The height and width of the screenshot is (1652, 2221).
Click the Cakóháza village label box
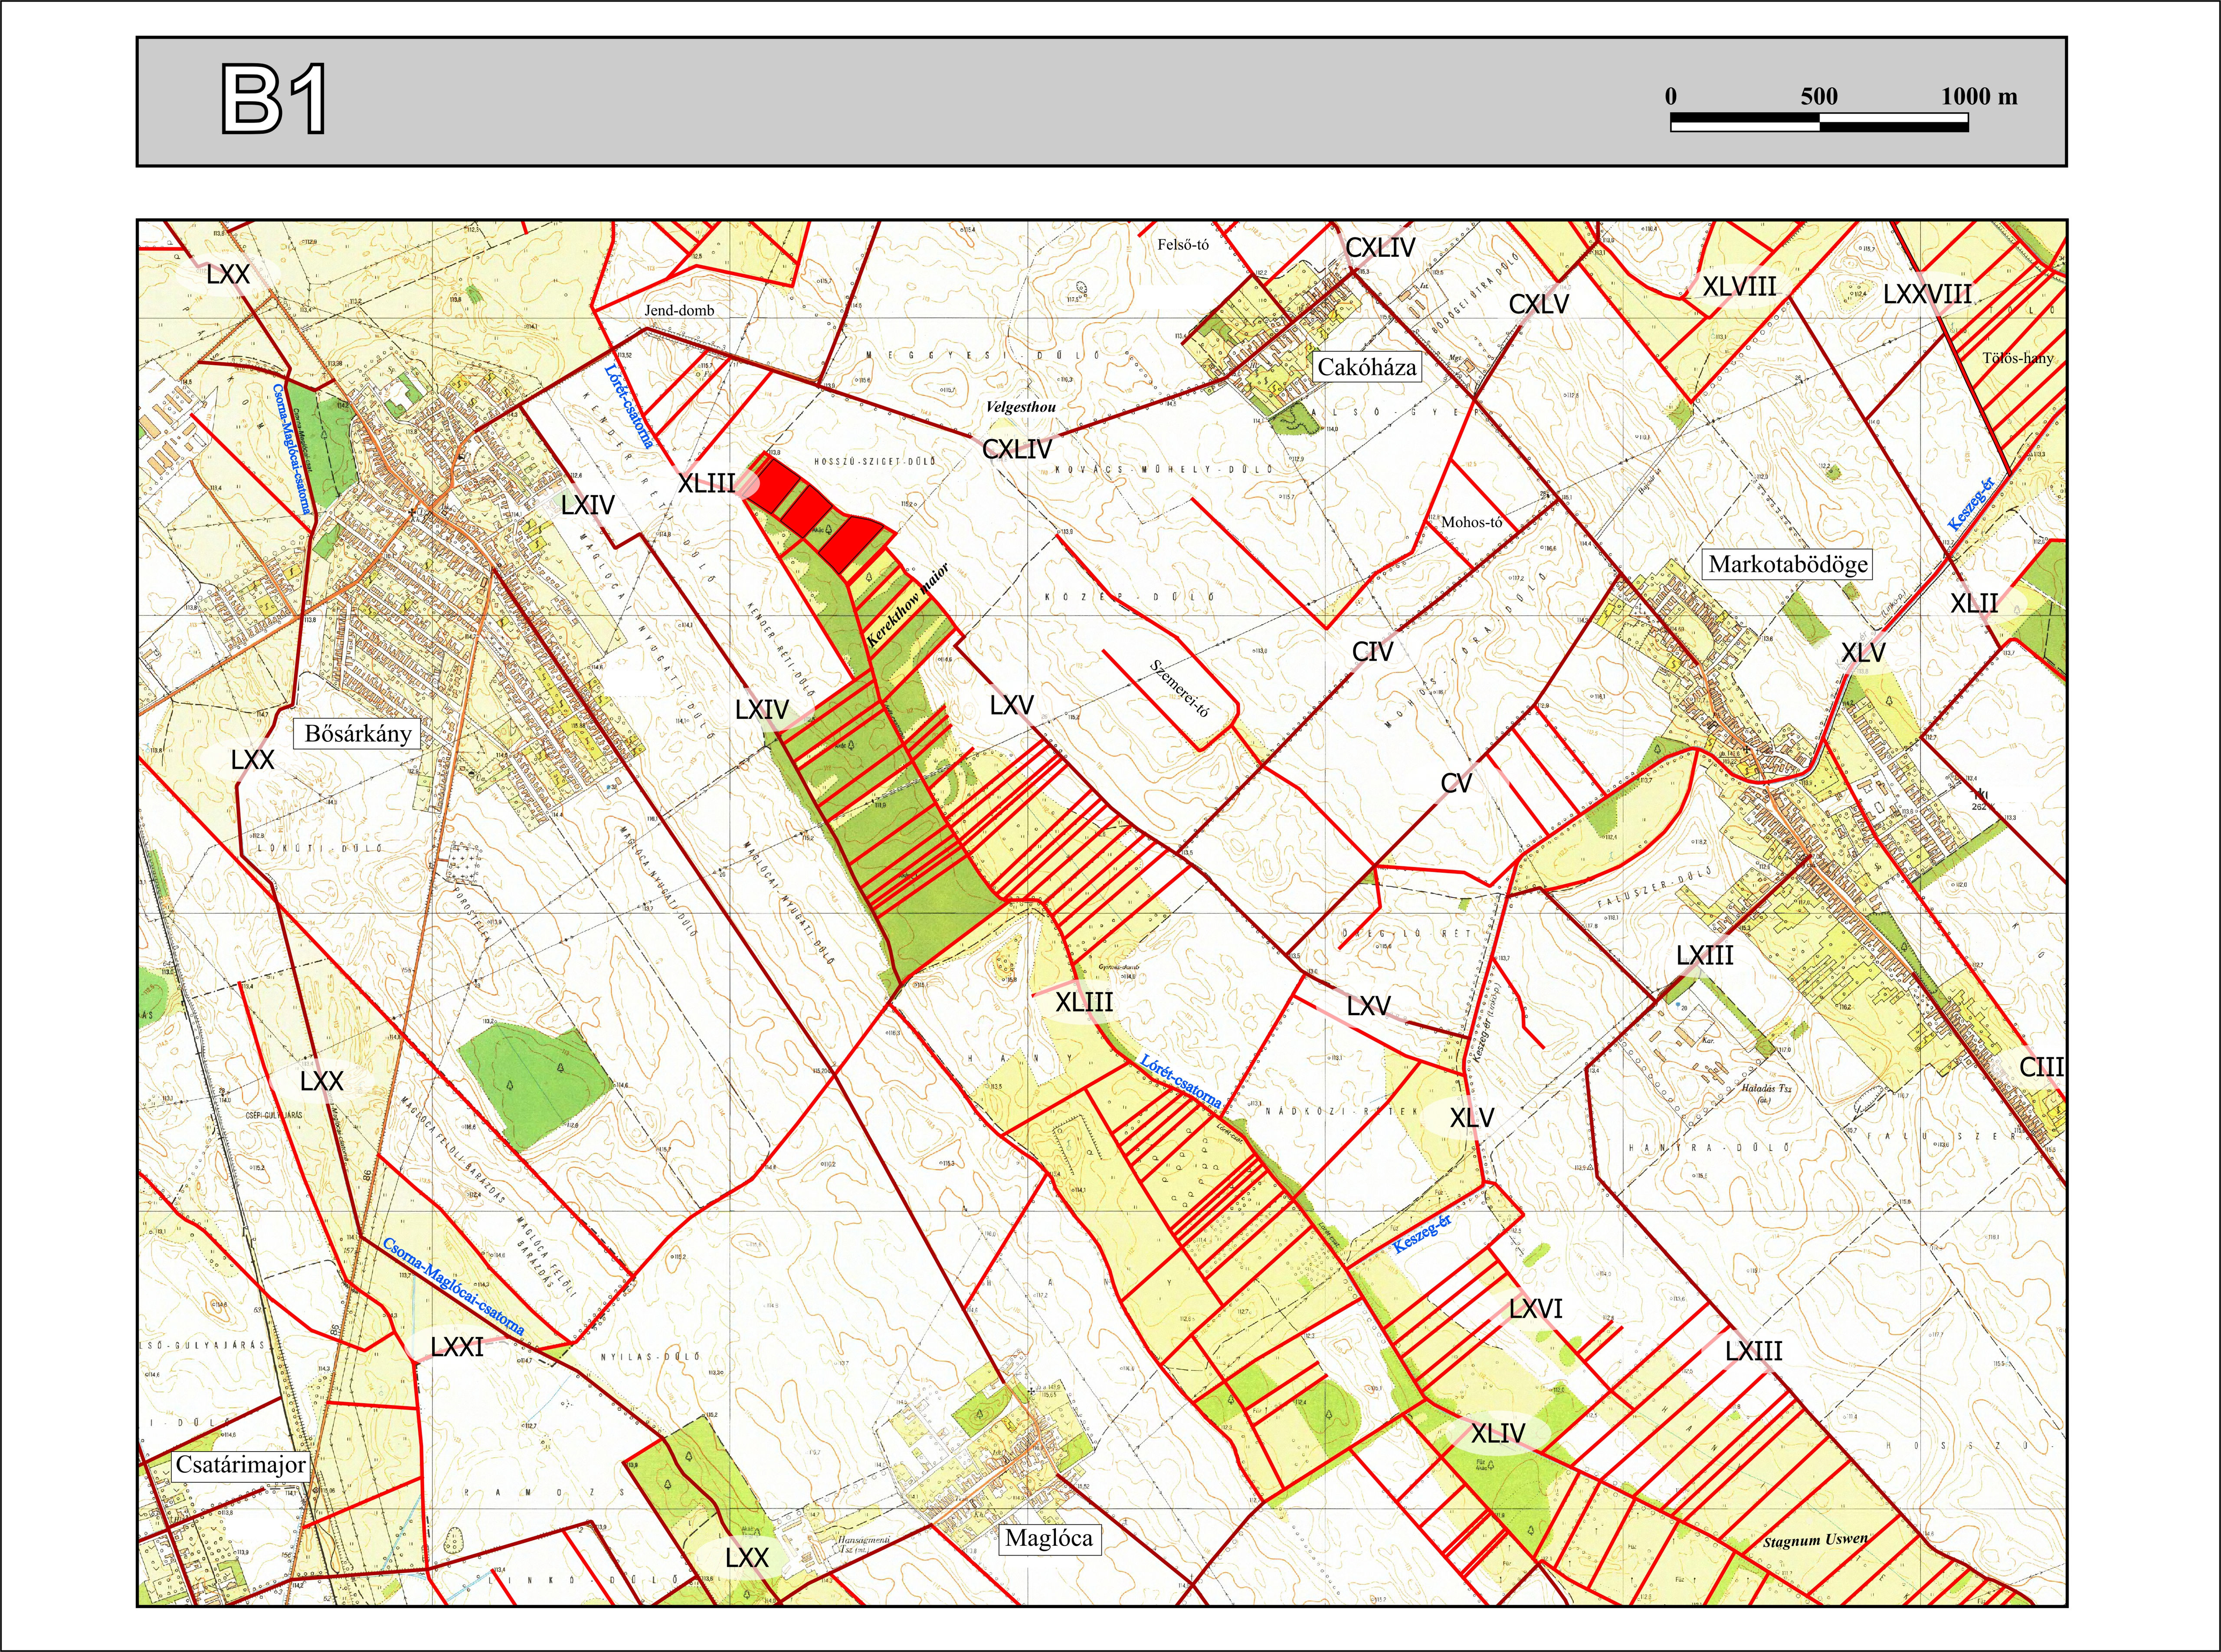[x=1366, y=367]
